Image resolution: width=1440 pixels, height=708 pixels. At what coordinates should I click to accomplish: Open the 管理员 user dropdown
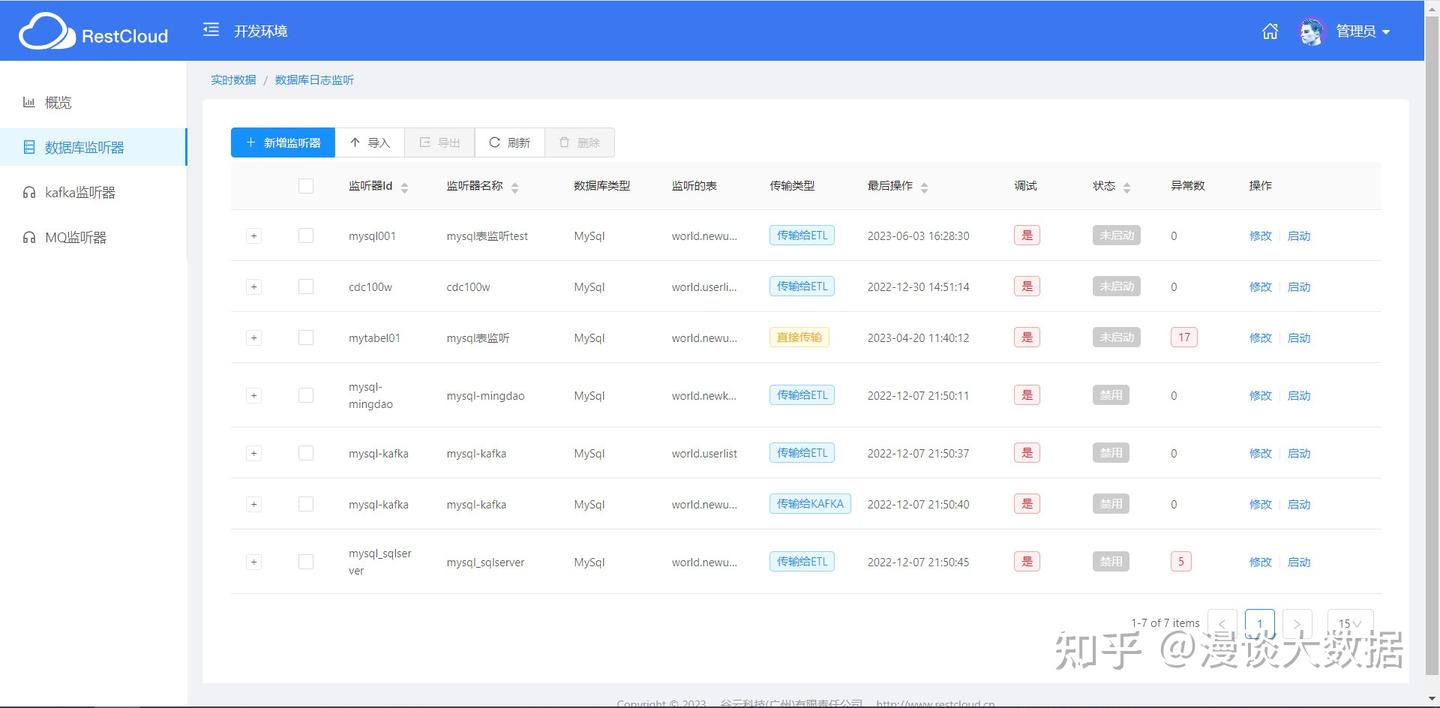pos(1363,31)
